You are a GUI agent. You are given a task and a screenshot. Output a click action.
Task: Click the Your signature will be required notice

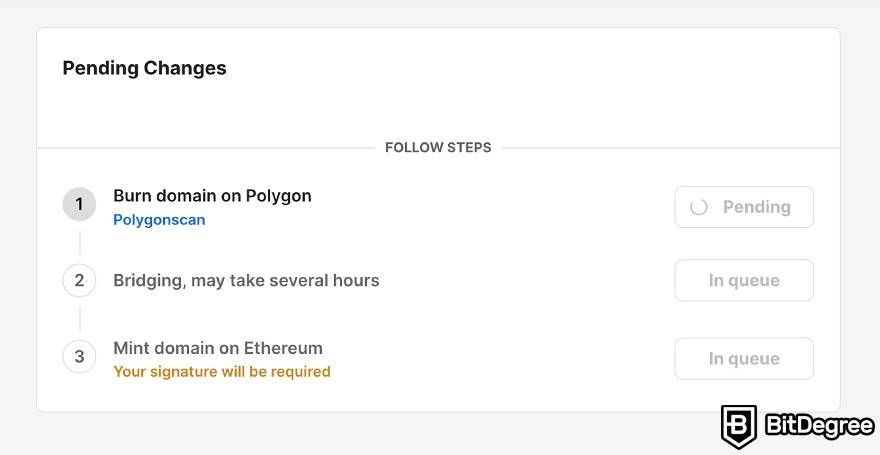pos(222,371)
